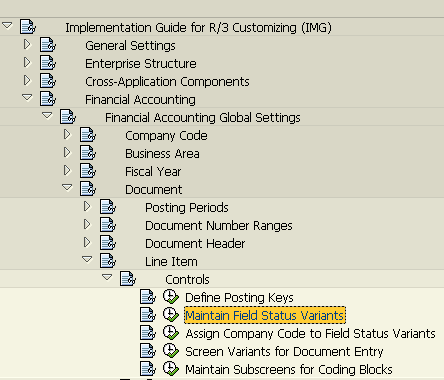Open documentation icon for Define Posting Keys

[x=148, y=297]
